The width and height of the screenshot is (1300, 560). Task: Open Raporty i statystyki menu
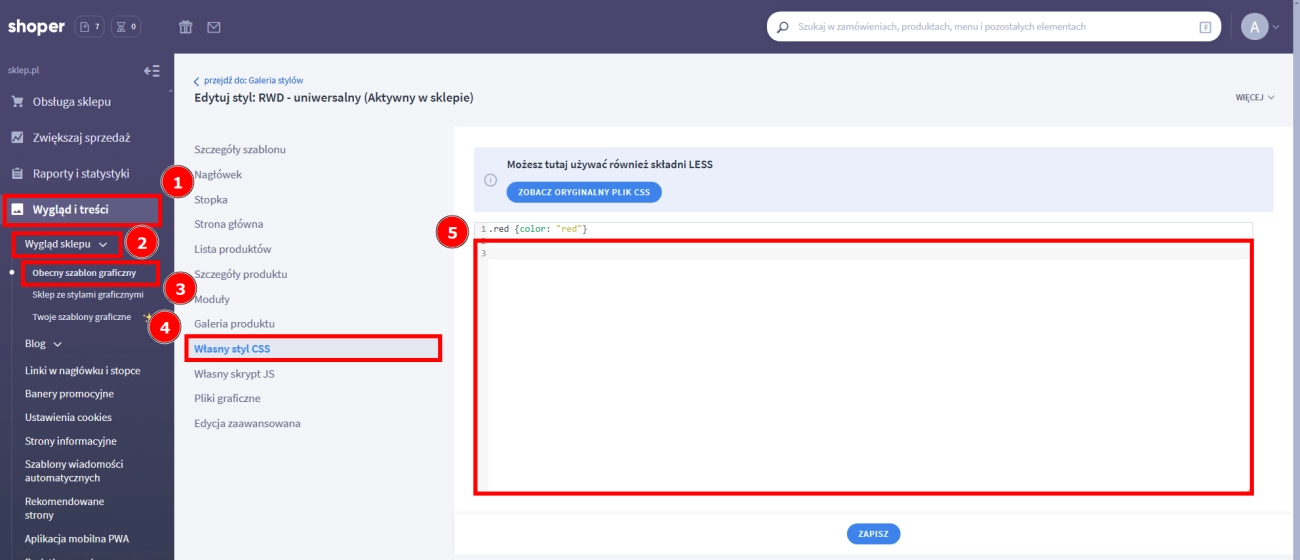80,173
